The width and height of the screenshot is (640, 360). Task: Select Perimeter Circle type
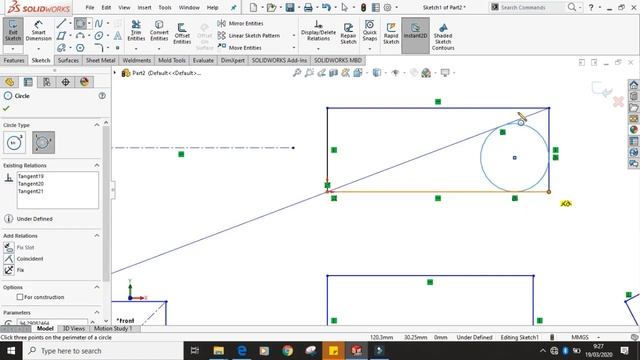(x=43, y=142)
